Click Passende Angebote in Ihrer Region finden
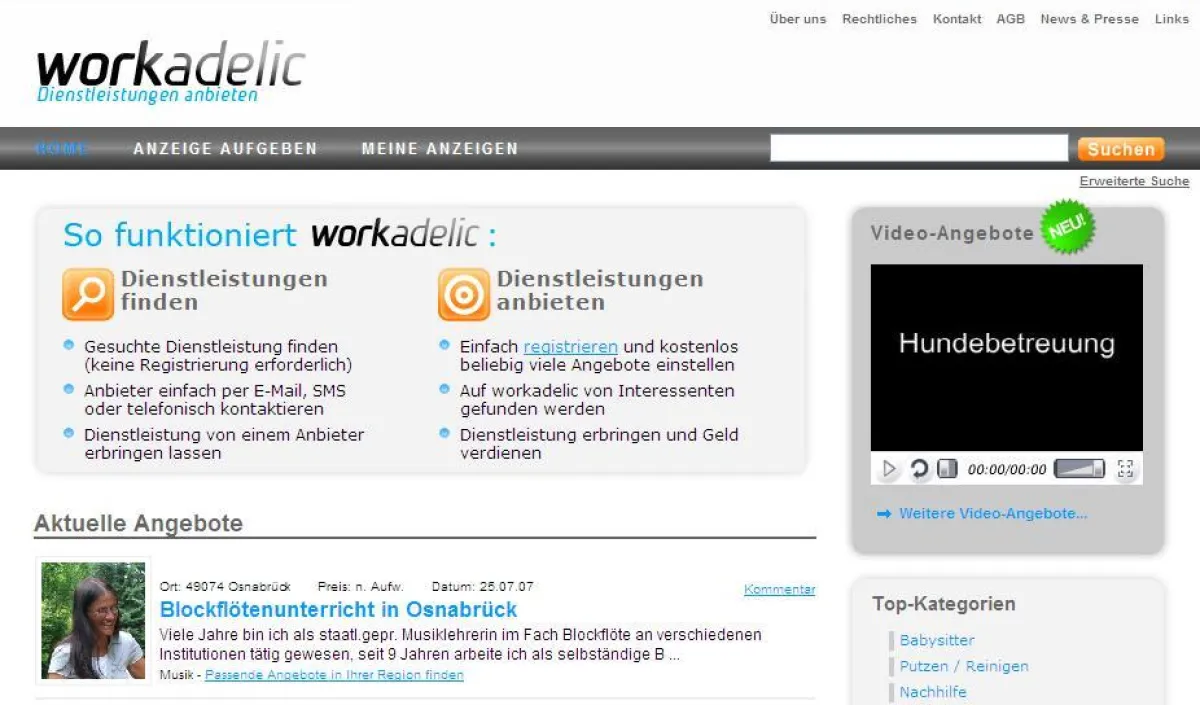 [x=334, y=675]
